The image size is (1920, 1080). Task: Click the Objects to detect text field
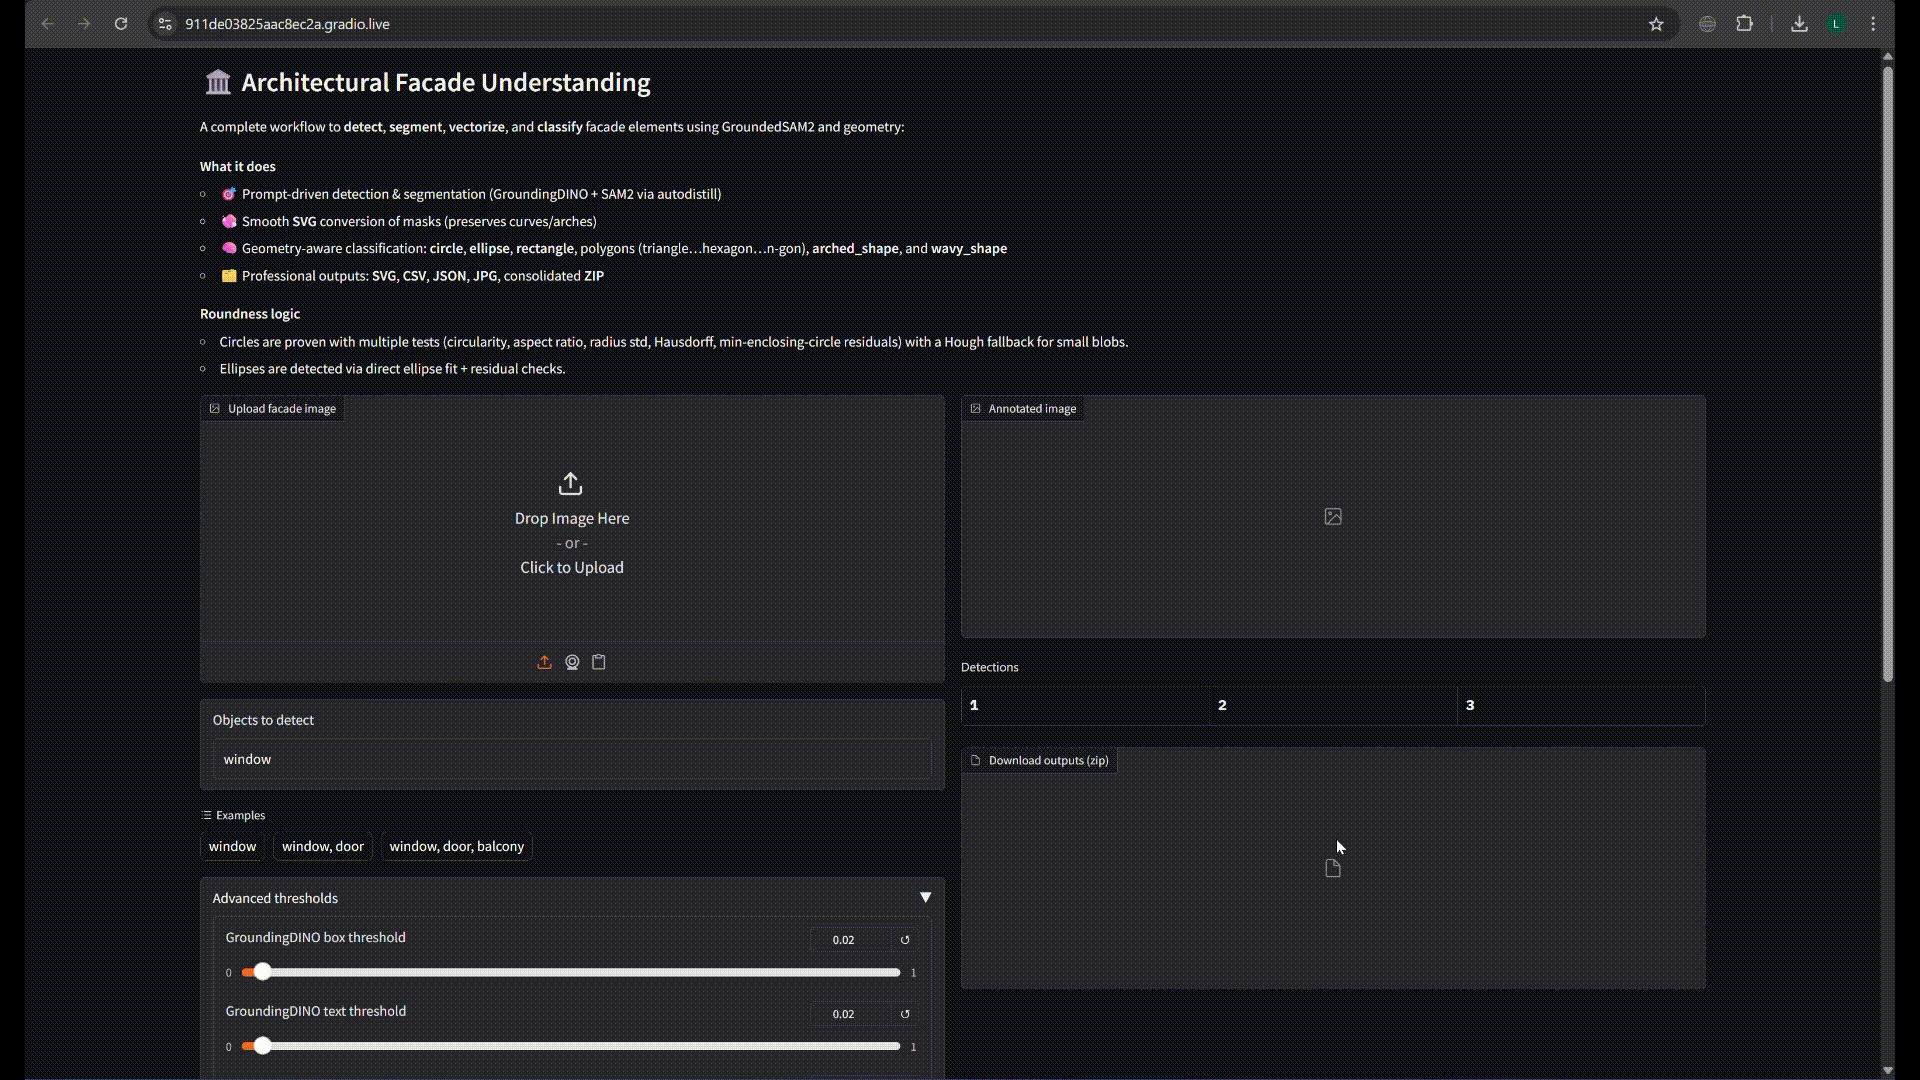(571, 759)
